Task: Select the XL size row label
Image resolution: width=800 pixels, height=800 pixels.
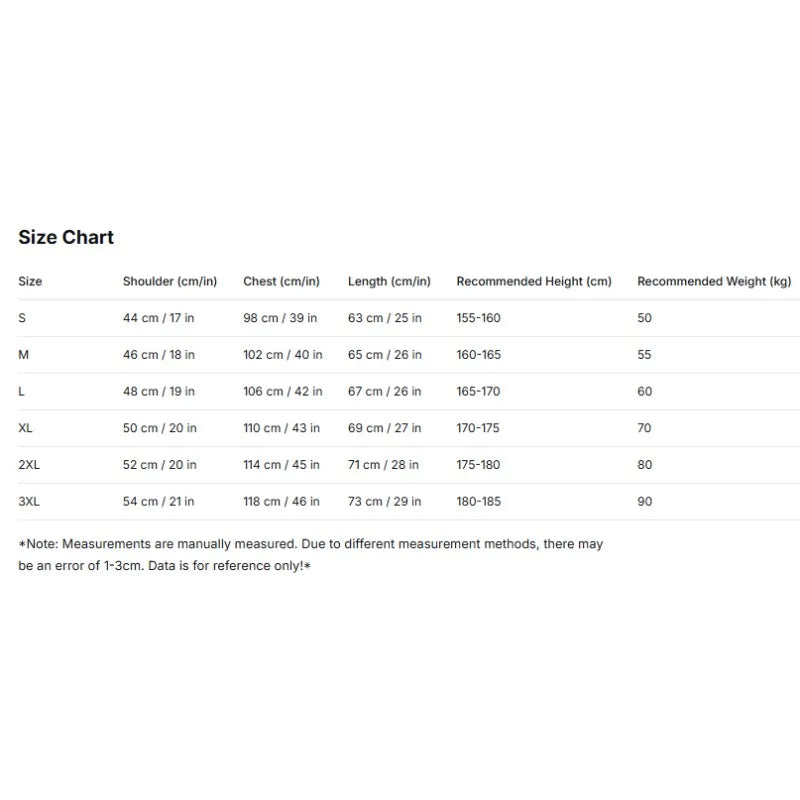Action: coord(26,428)
